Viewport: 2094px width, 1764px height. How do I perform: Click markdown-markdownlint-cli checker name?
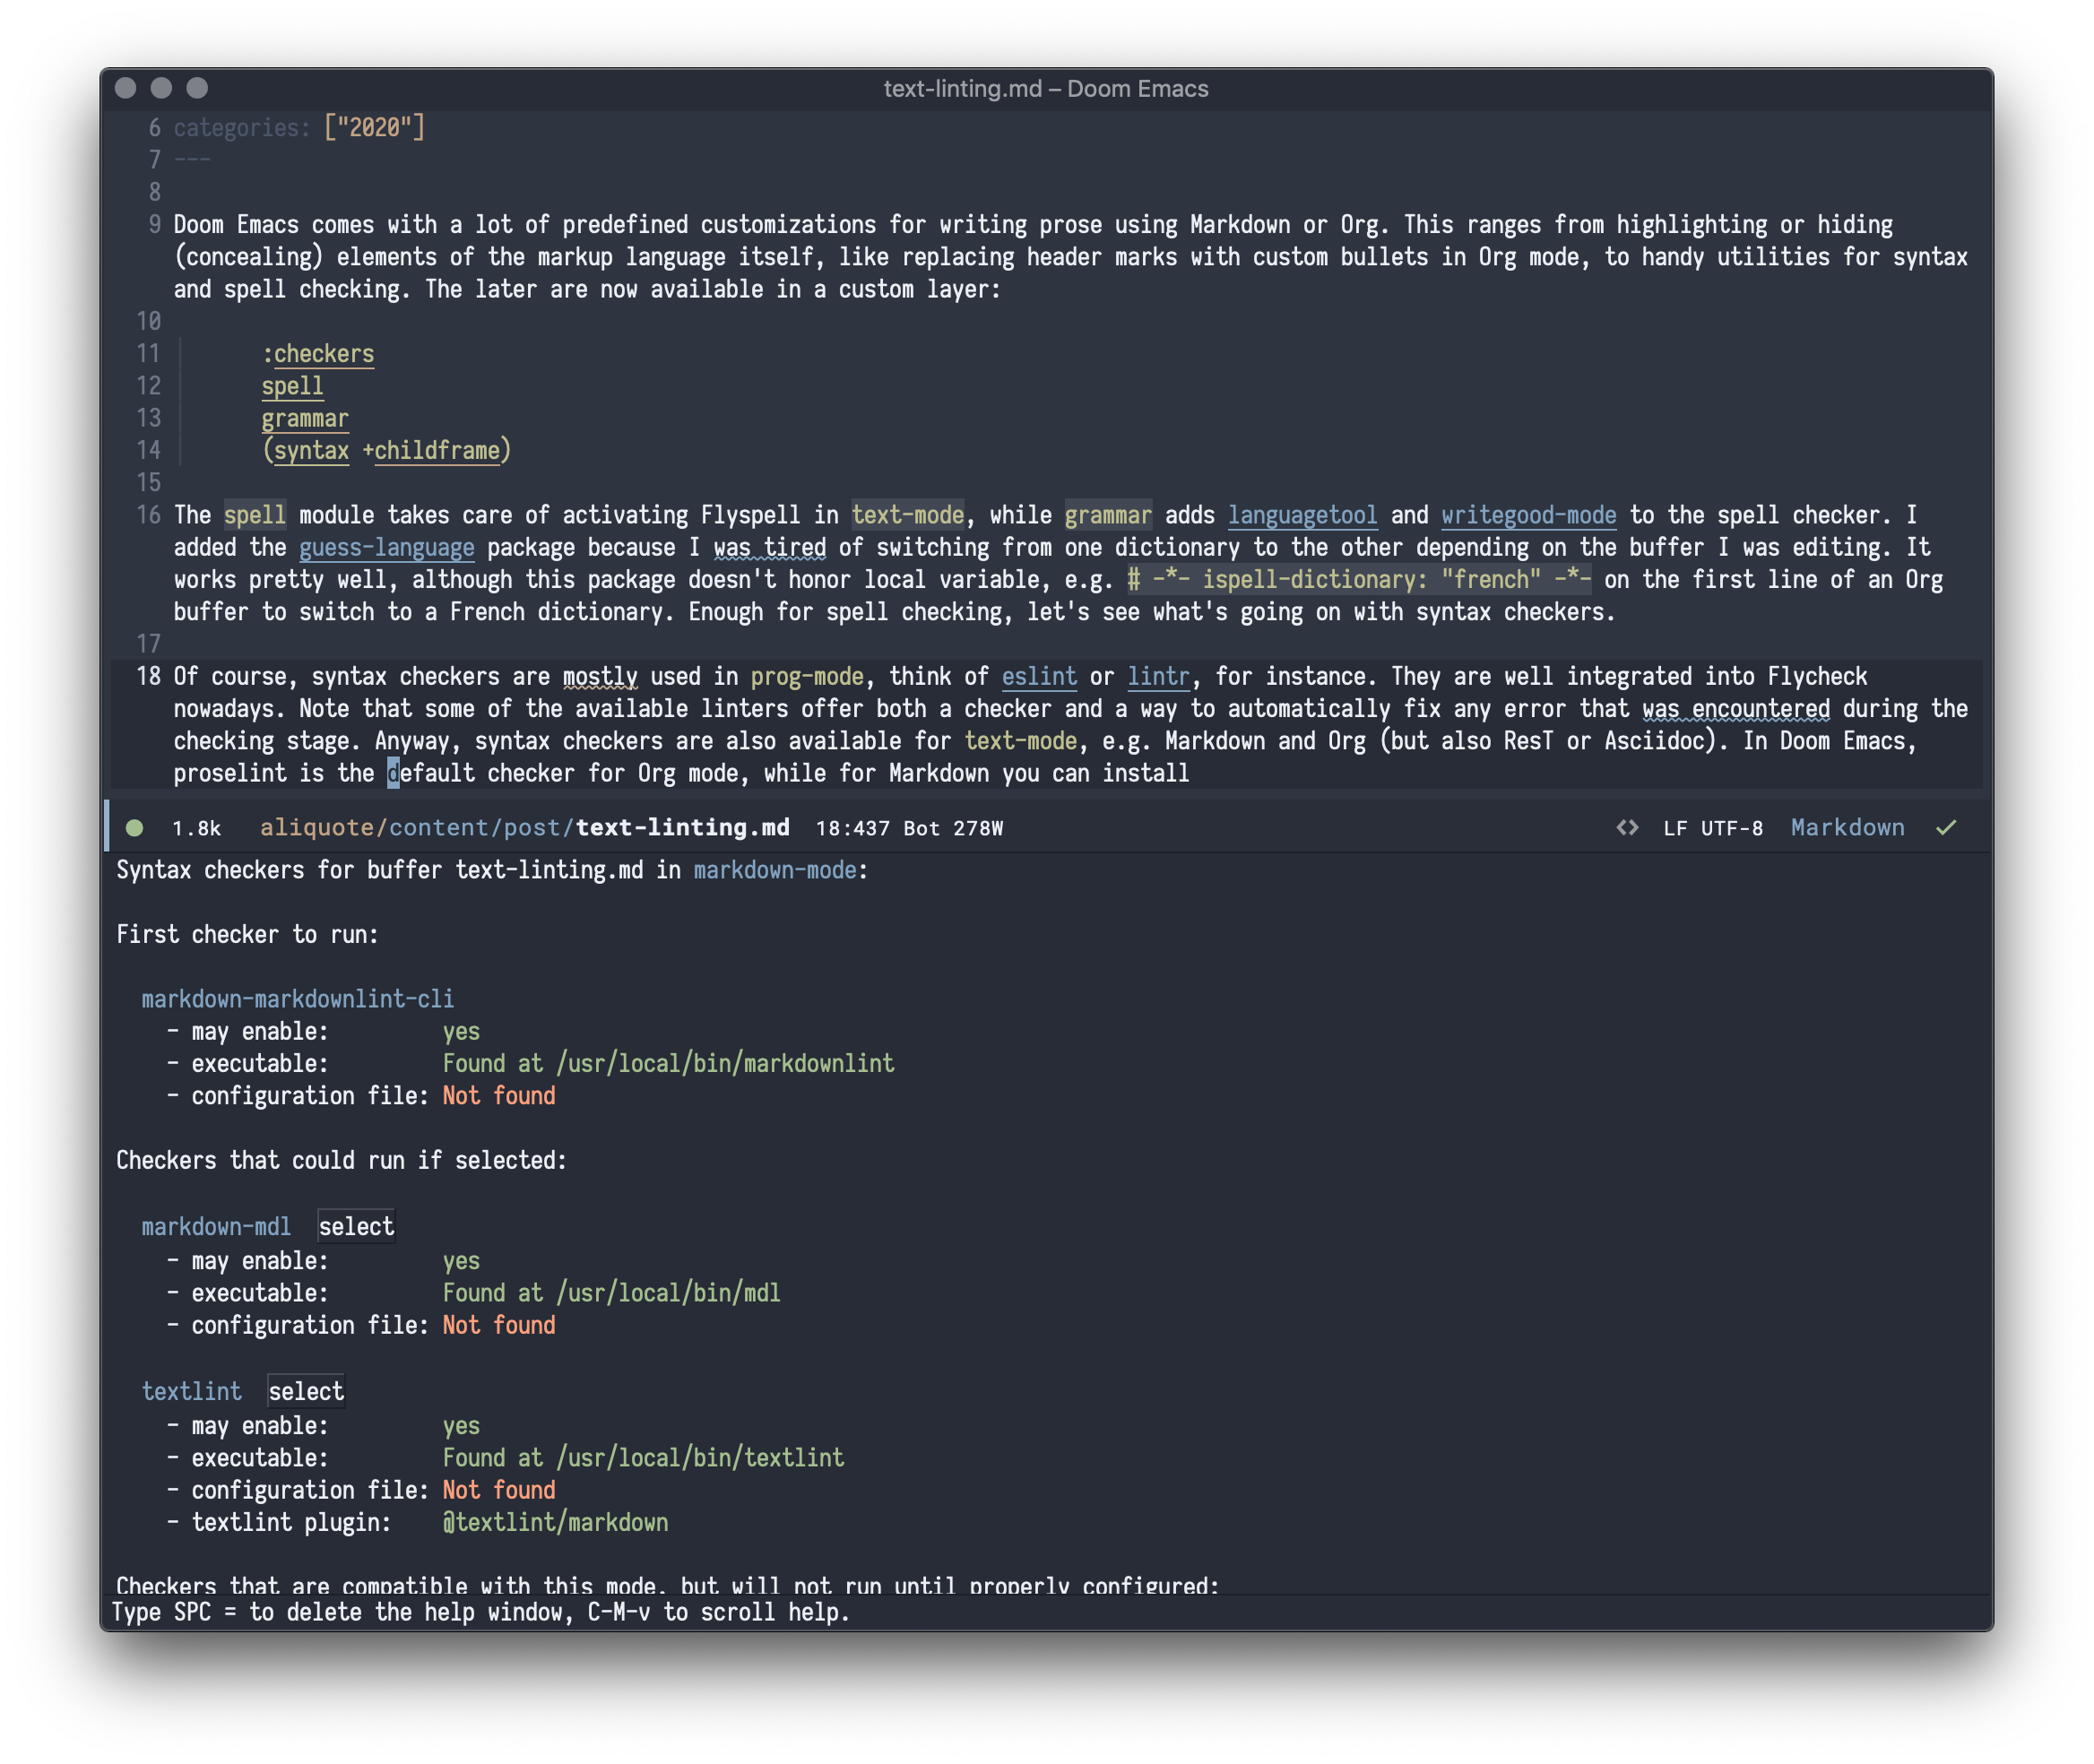pos(297,999)
